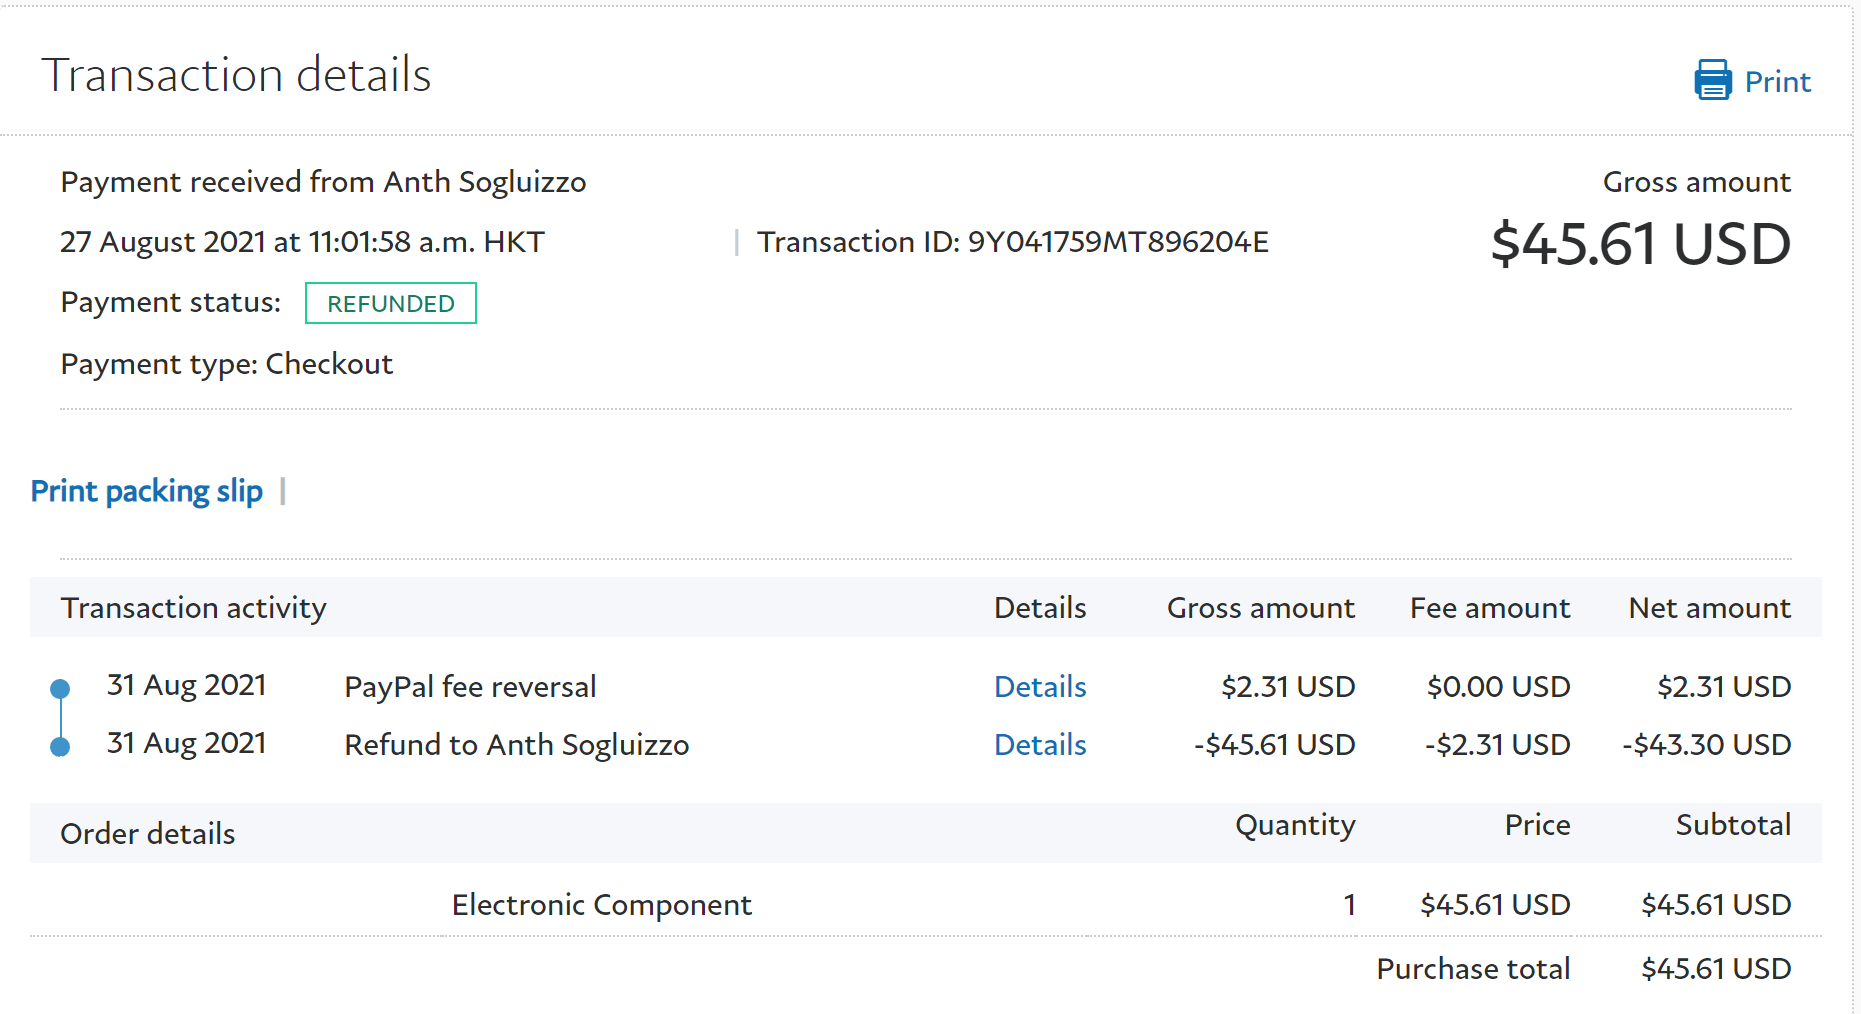The height and width of the screenshot is (1014, 1861).
Task: Open Details for the refund row
Action: click(x=1040, y=745)
